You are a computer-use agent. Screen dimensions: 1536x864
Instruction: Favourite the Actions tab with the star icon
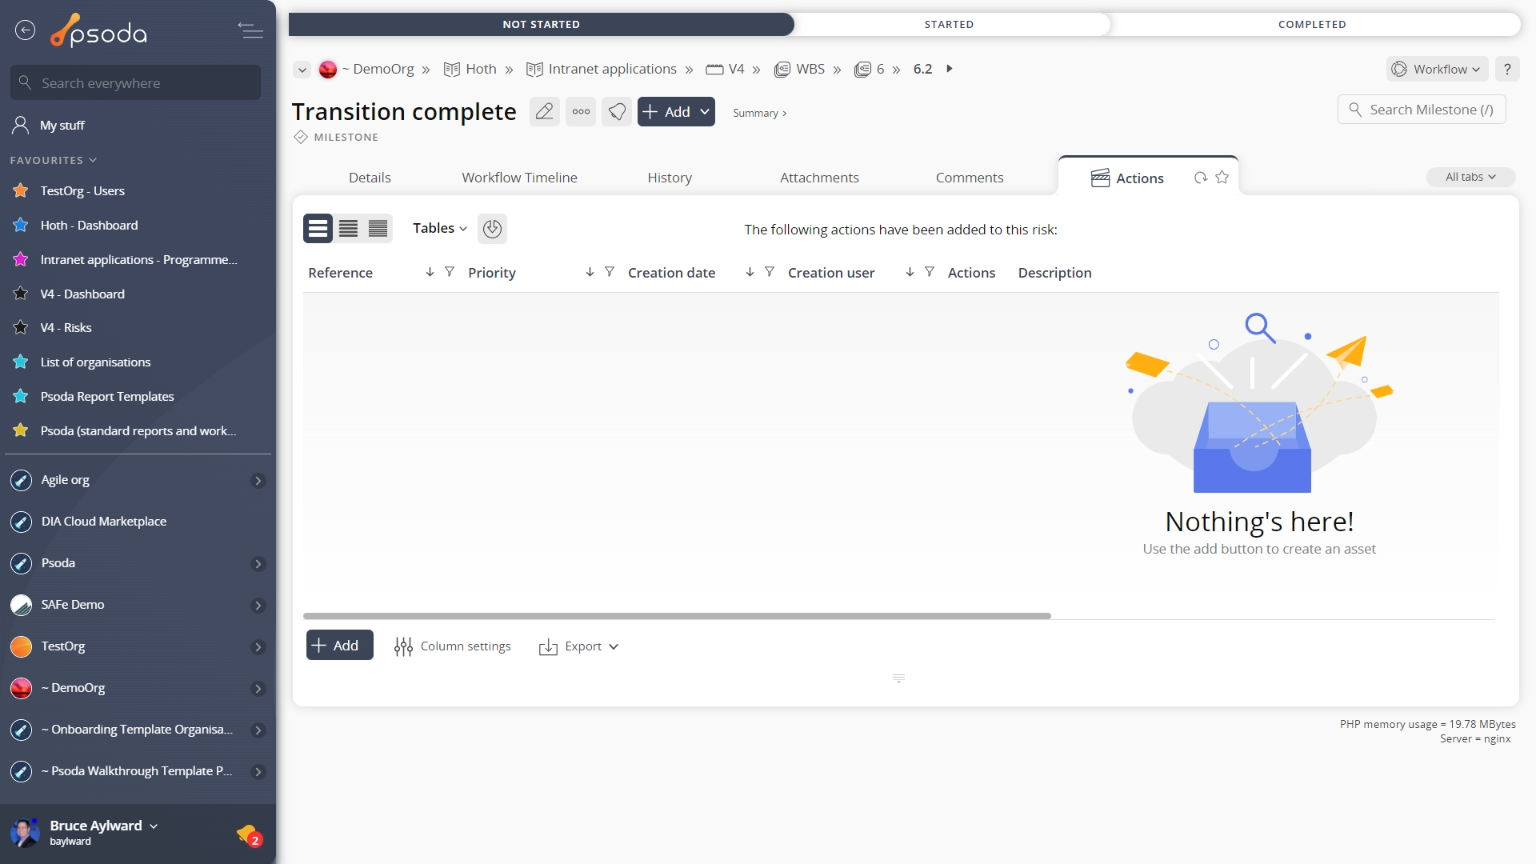[1222, 177]
